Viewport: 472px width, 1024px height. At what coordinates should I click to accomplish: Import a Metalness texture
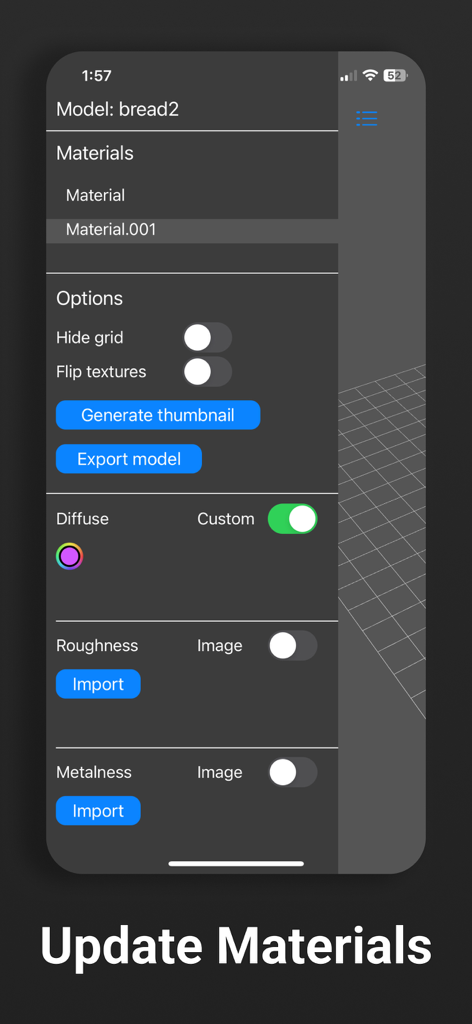point(98,810)
